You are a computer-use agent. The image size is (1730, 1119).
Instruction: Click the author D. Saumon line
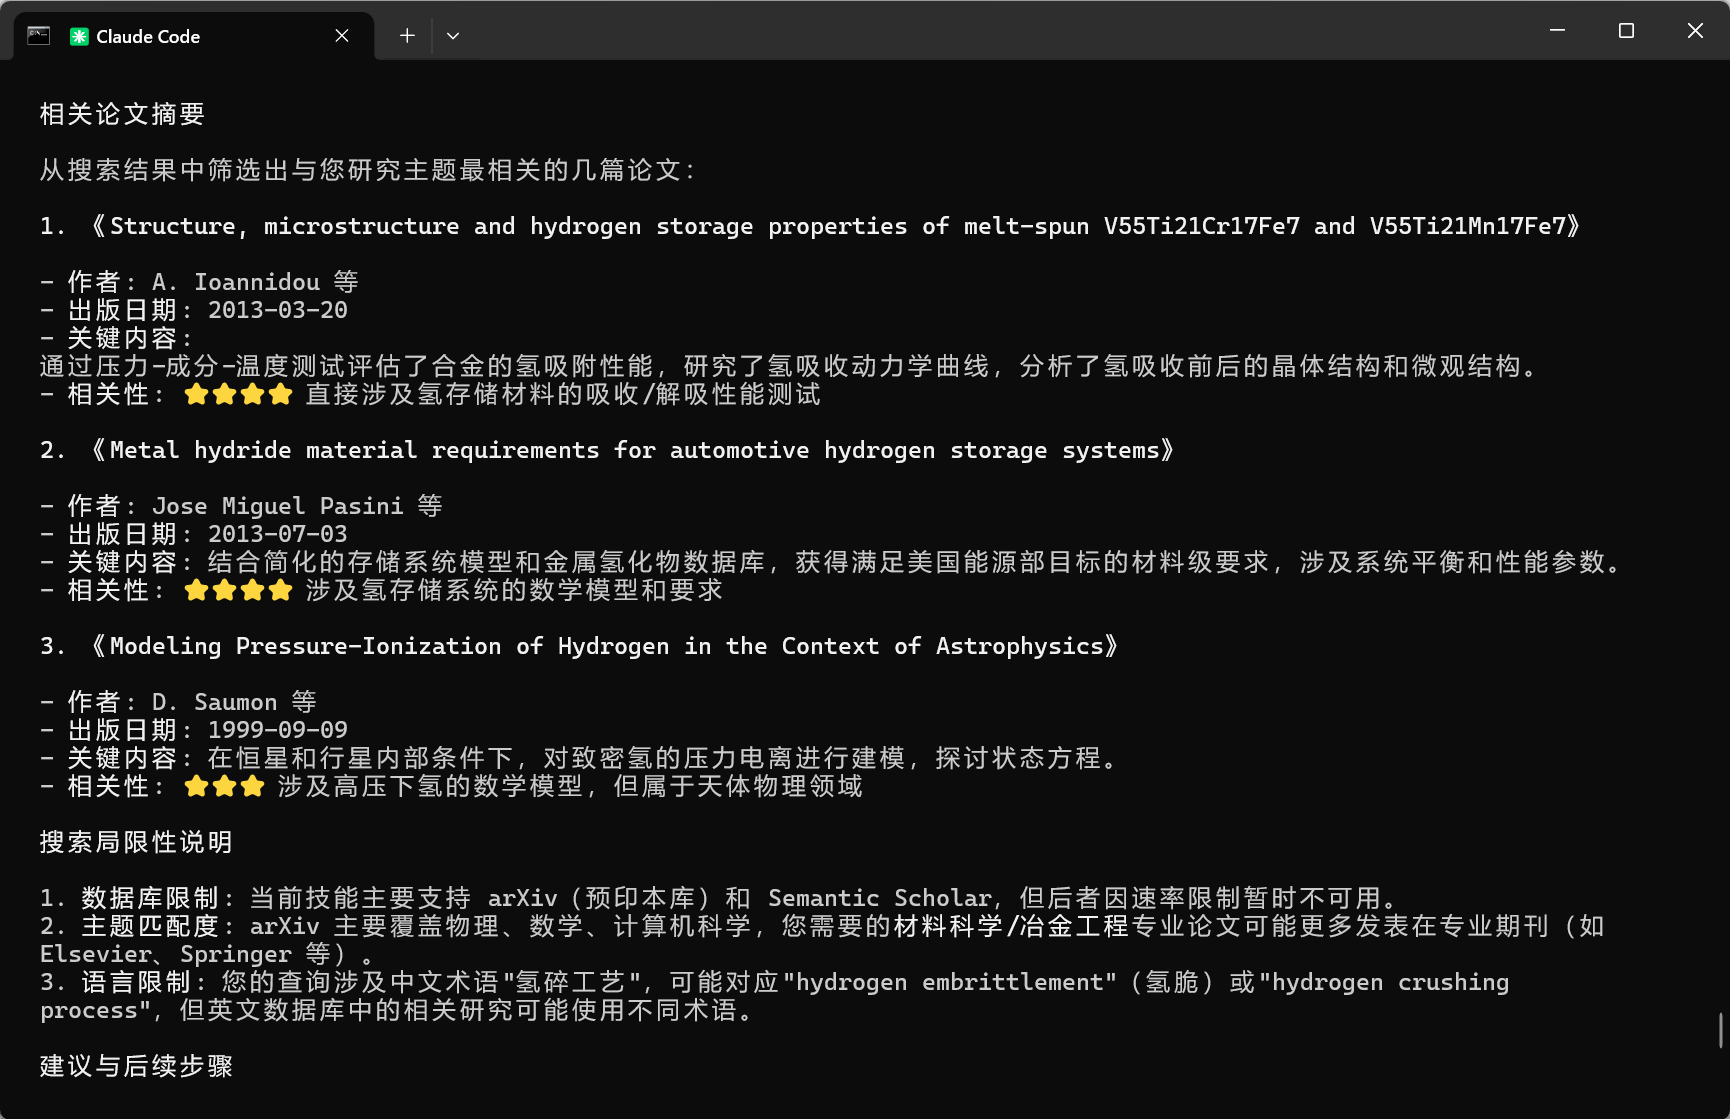178,702
